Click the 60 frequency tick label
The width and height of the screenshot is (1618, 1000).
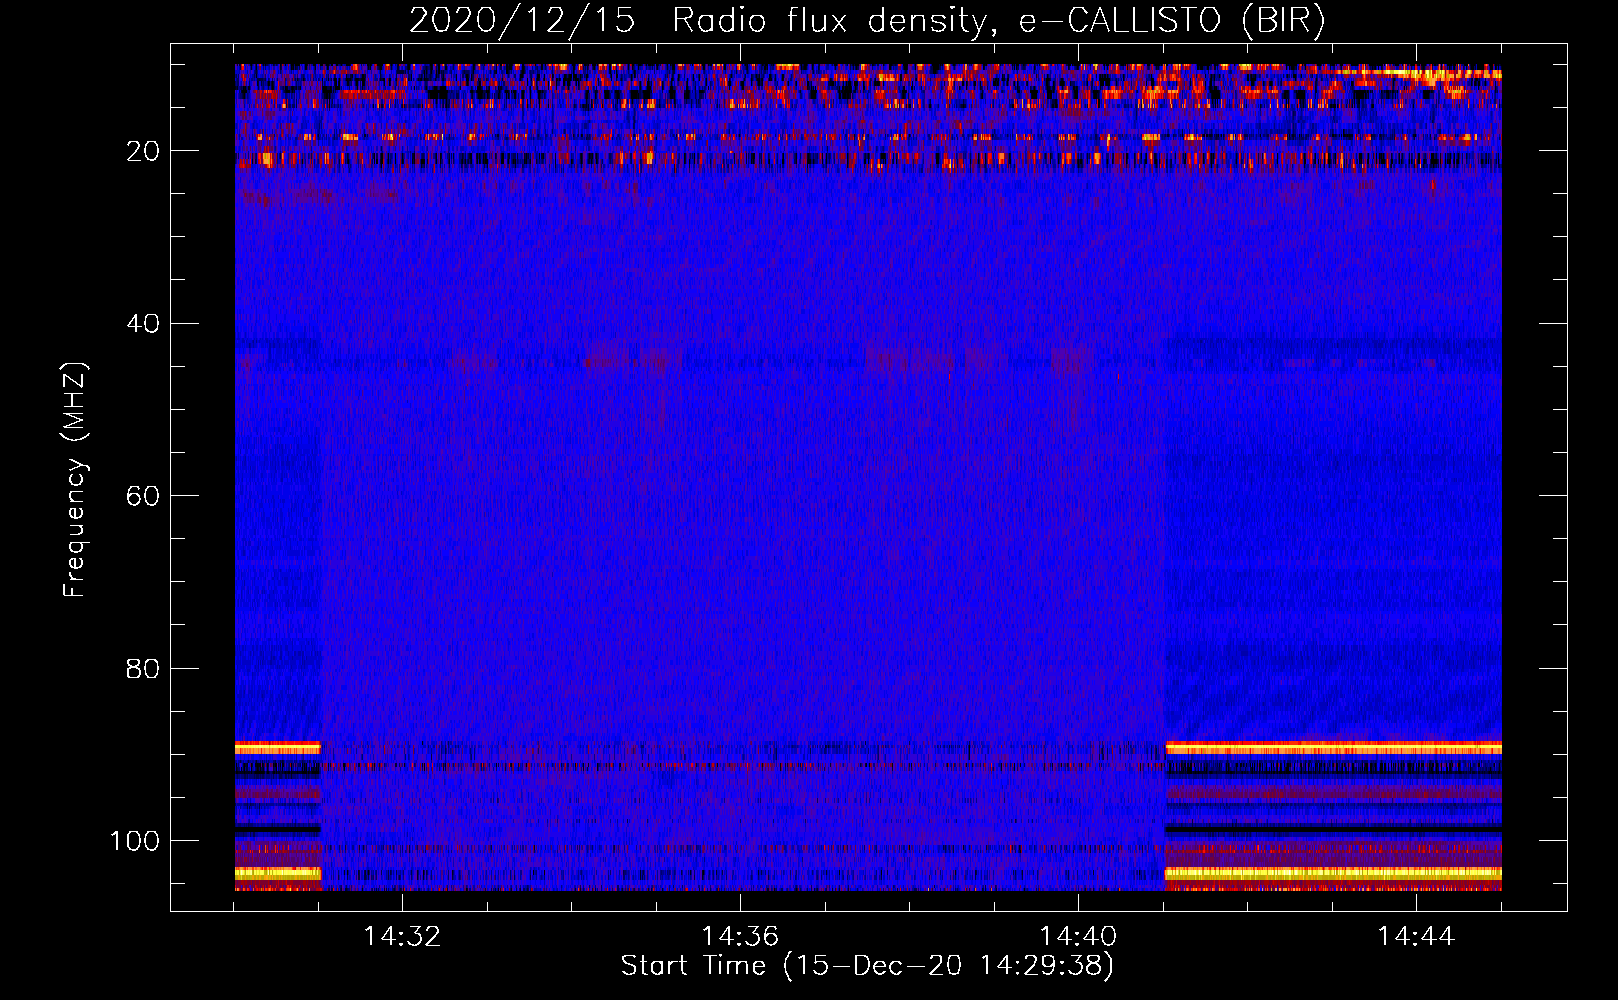143,496
